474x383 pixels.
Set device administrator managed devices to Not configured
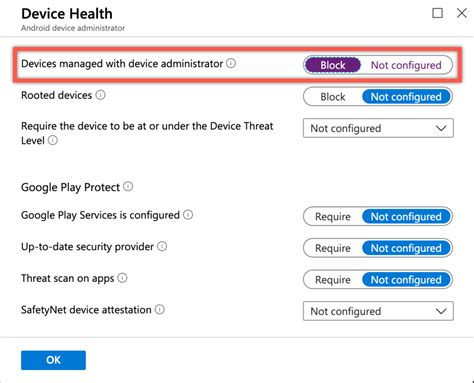[406, 65]
